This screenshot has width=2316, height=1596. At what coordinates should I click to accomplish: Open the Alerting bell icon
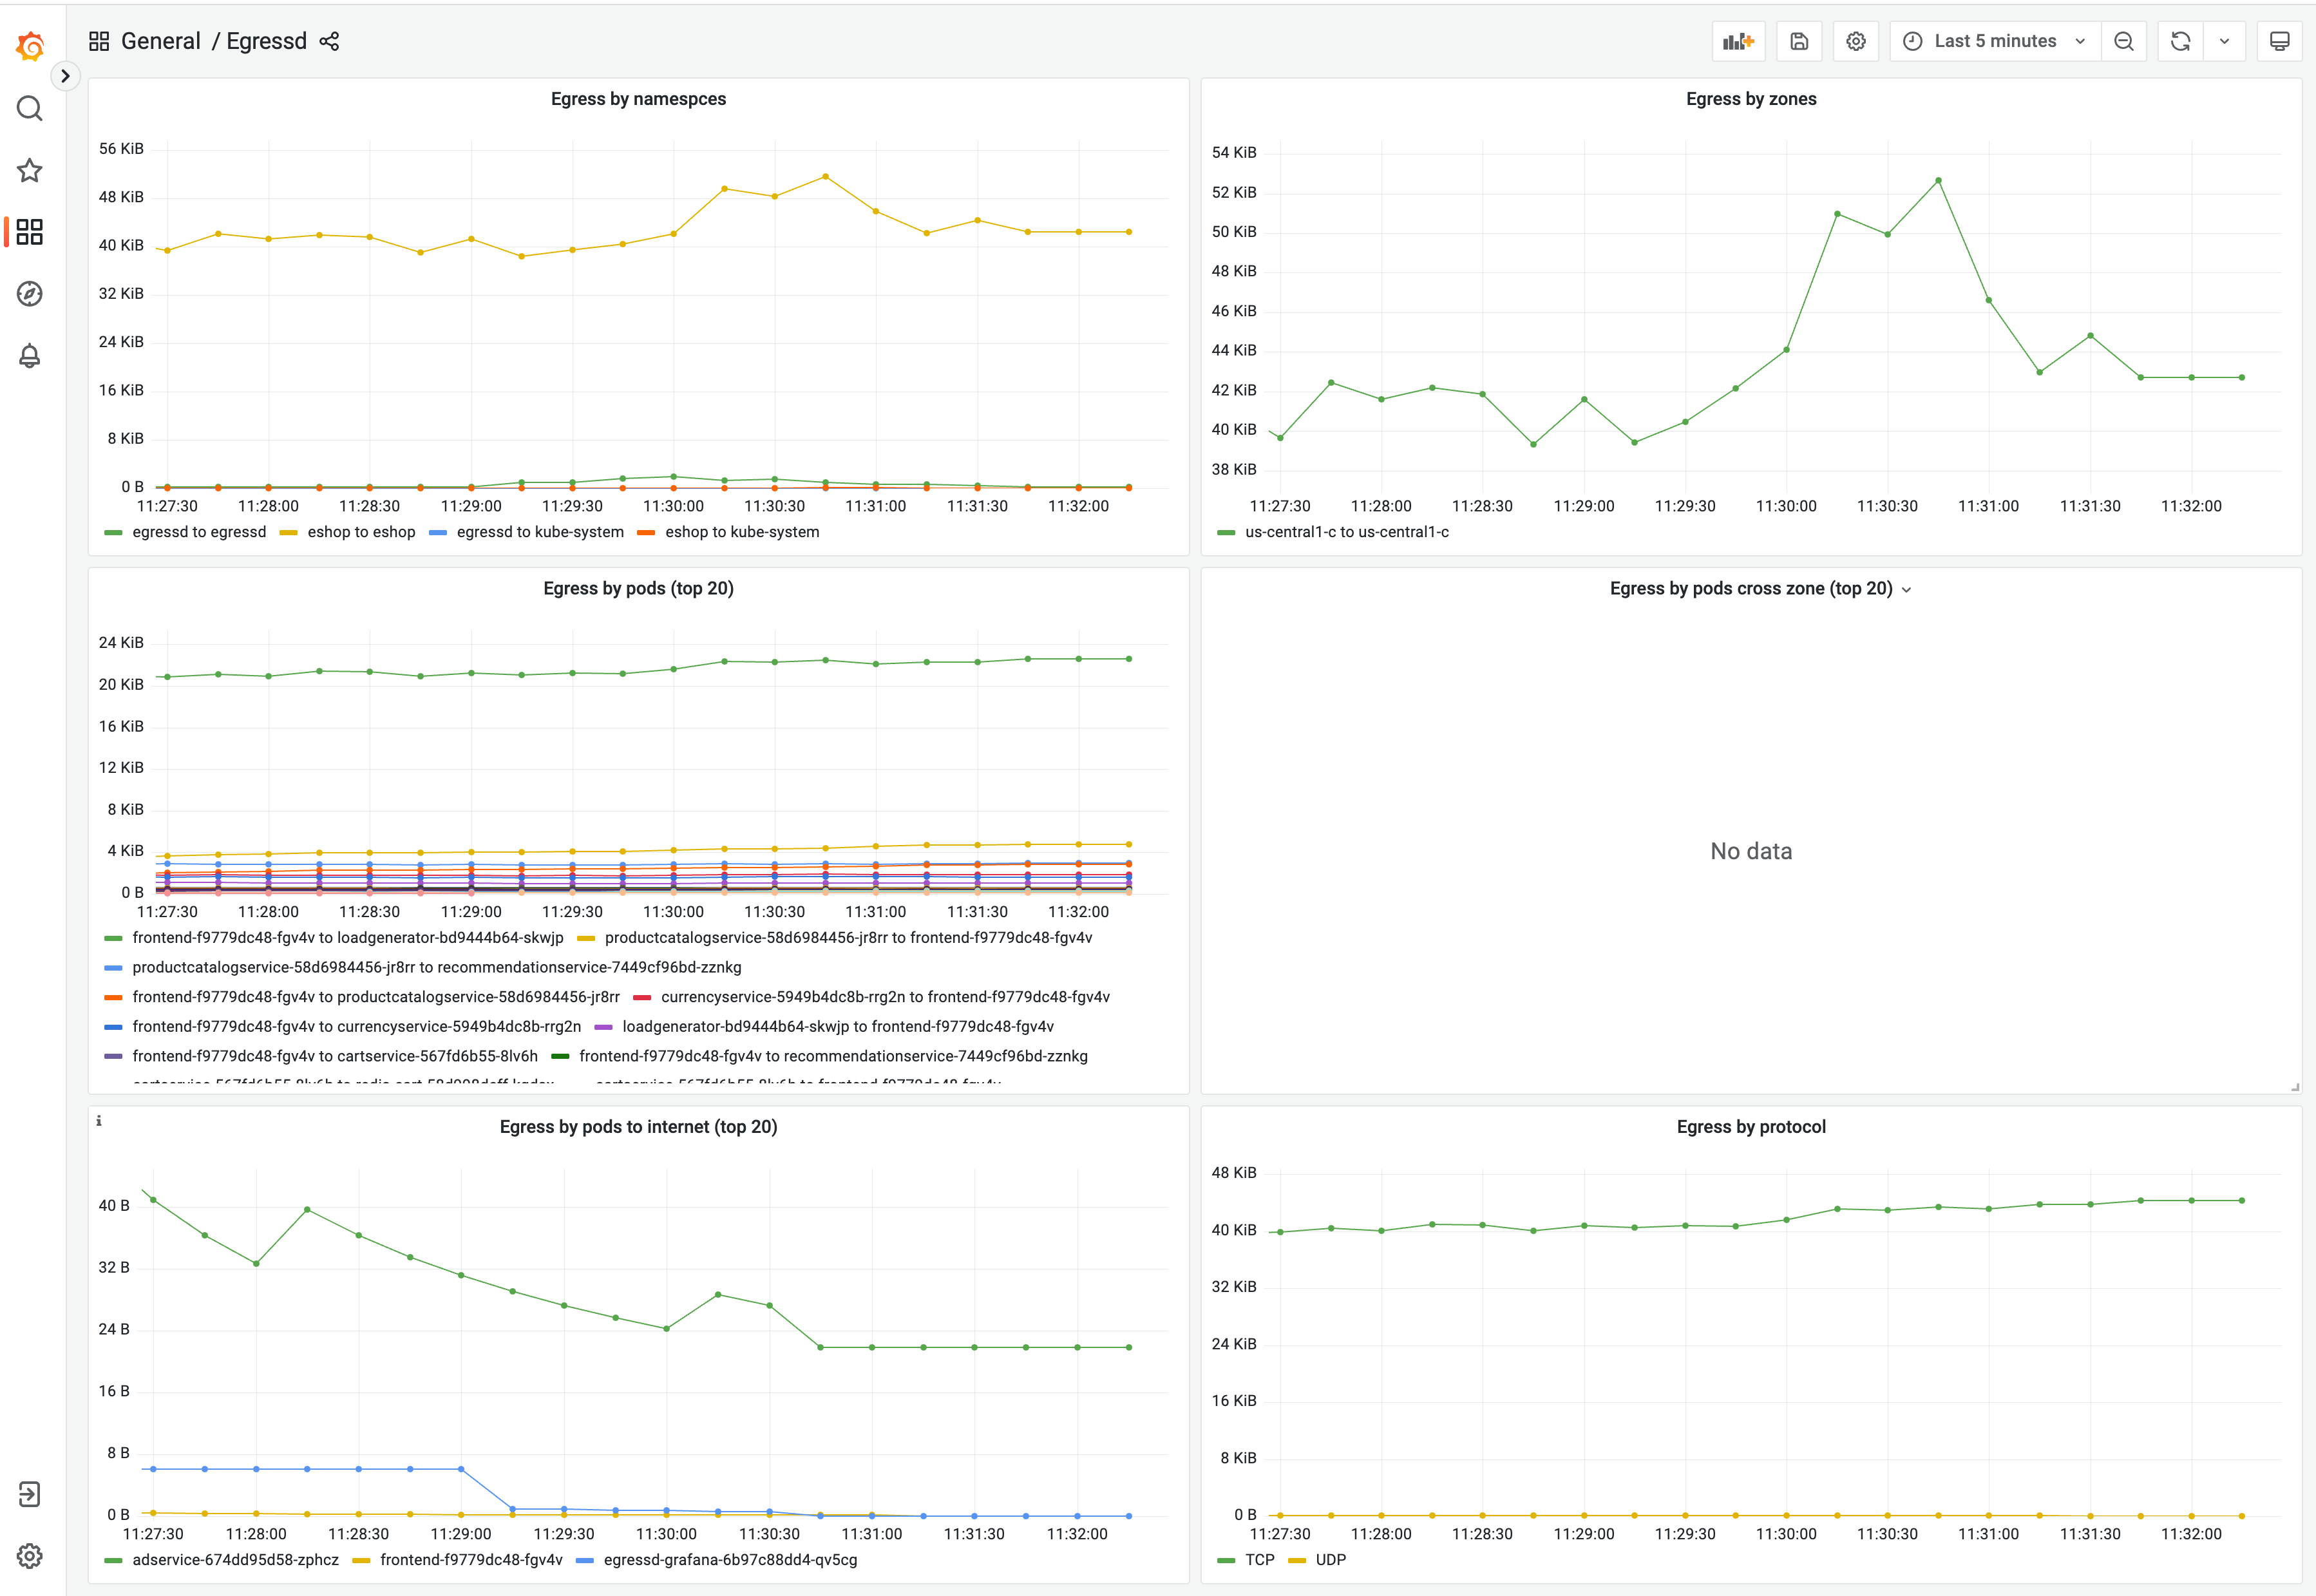click(30, 356)
